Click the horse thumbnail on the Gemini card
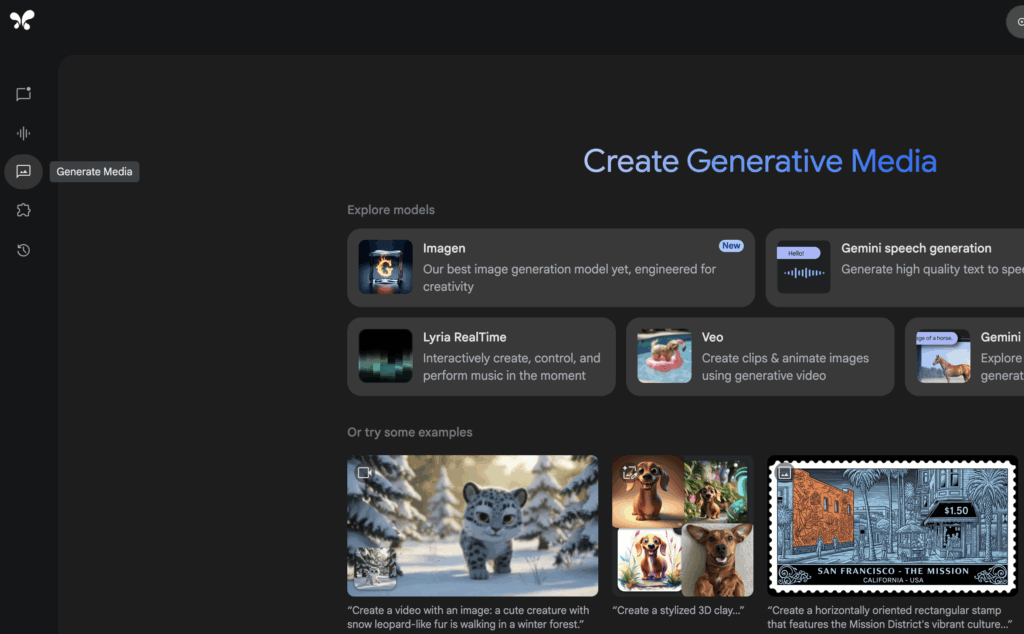The width and height of the screenshot is (1024, 634). click(944, 356)
